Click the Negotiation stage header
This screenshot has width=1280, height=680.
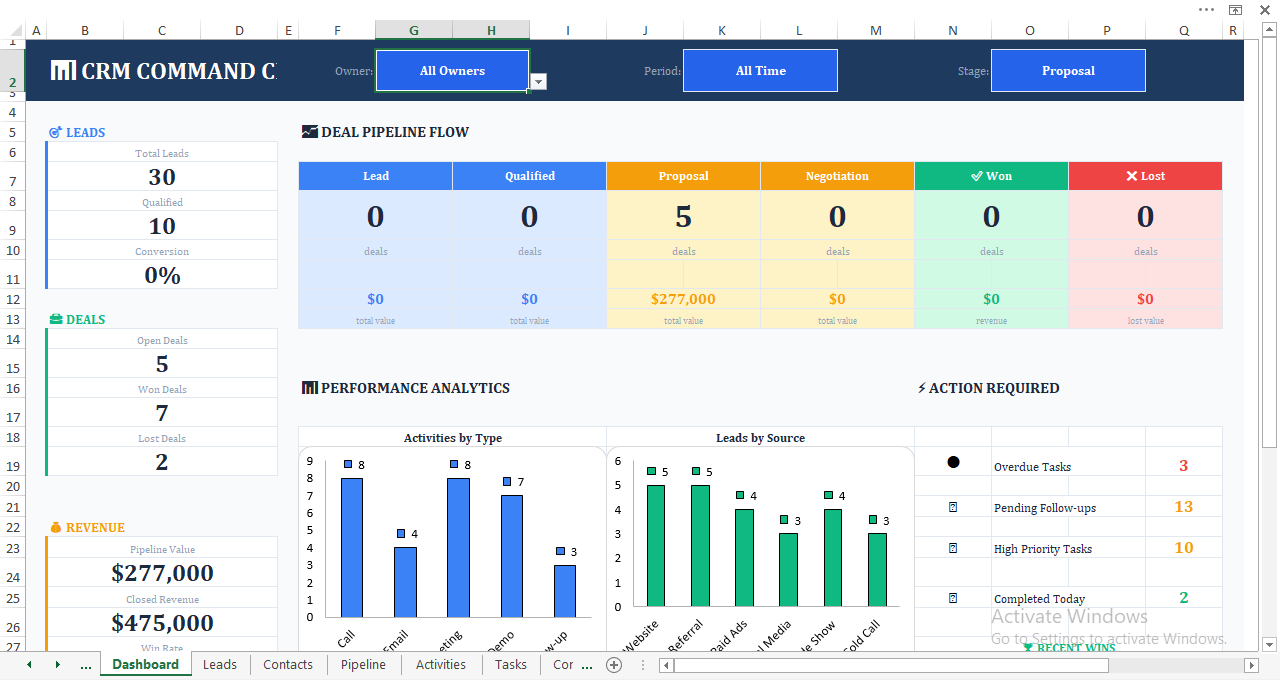838,176
